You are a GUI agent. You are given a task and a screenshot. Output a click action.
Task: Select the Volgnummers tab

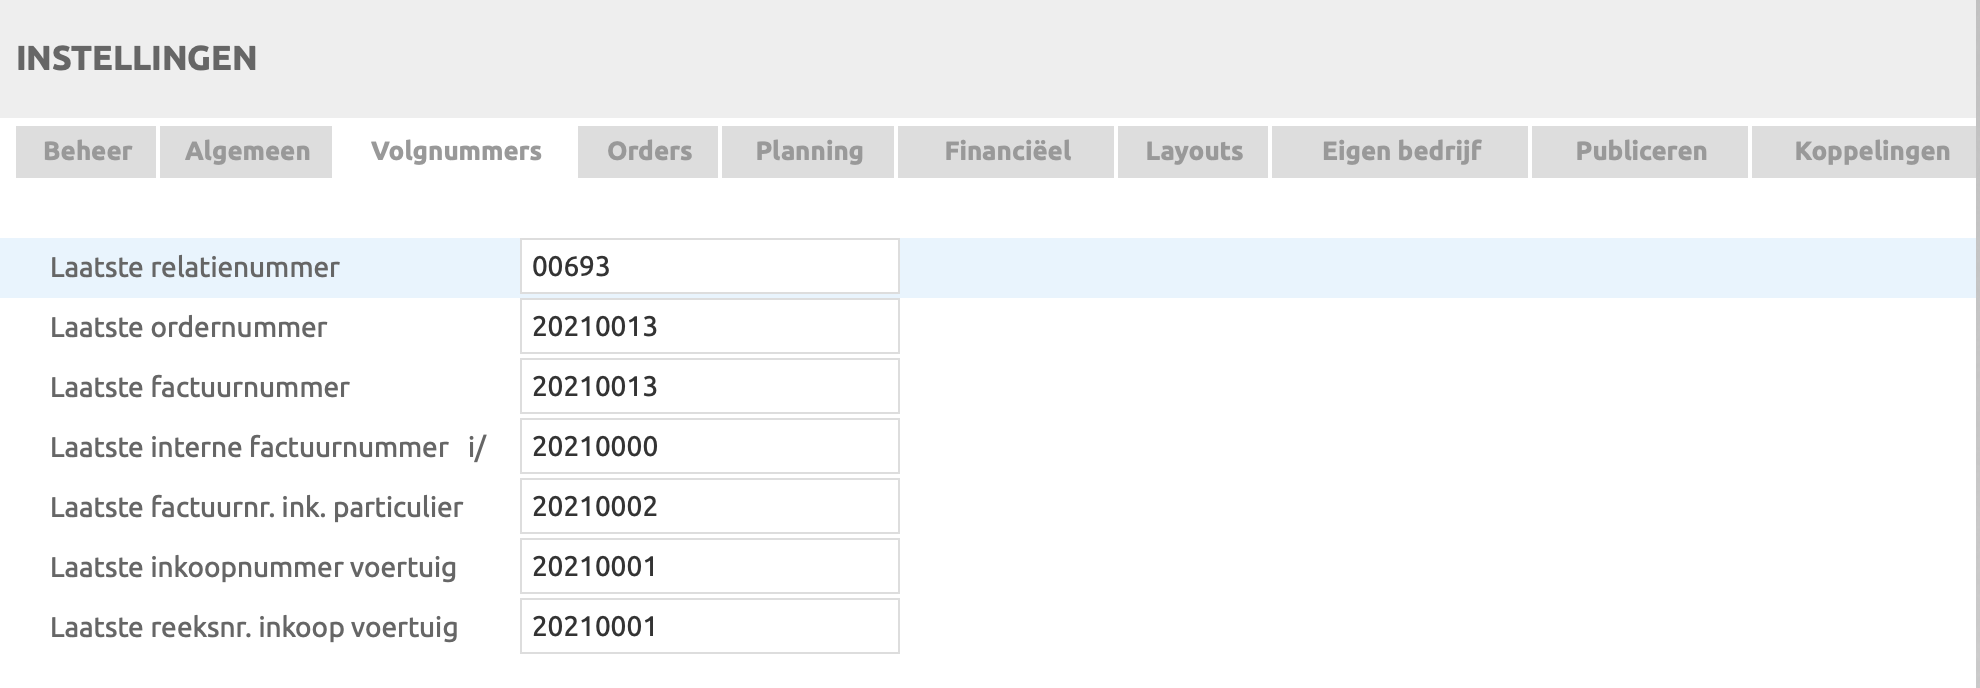click(456, 151)
